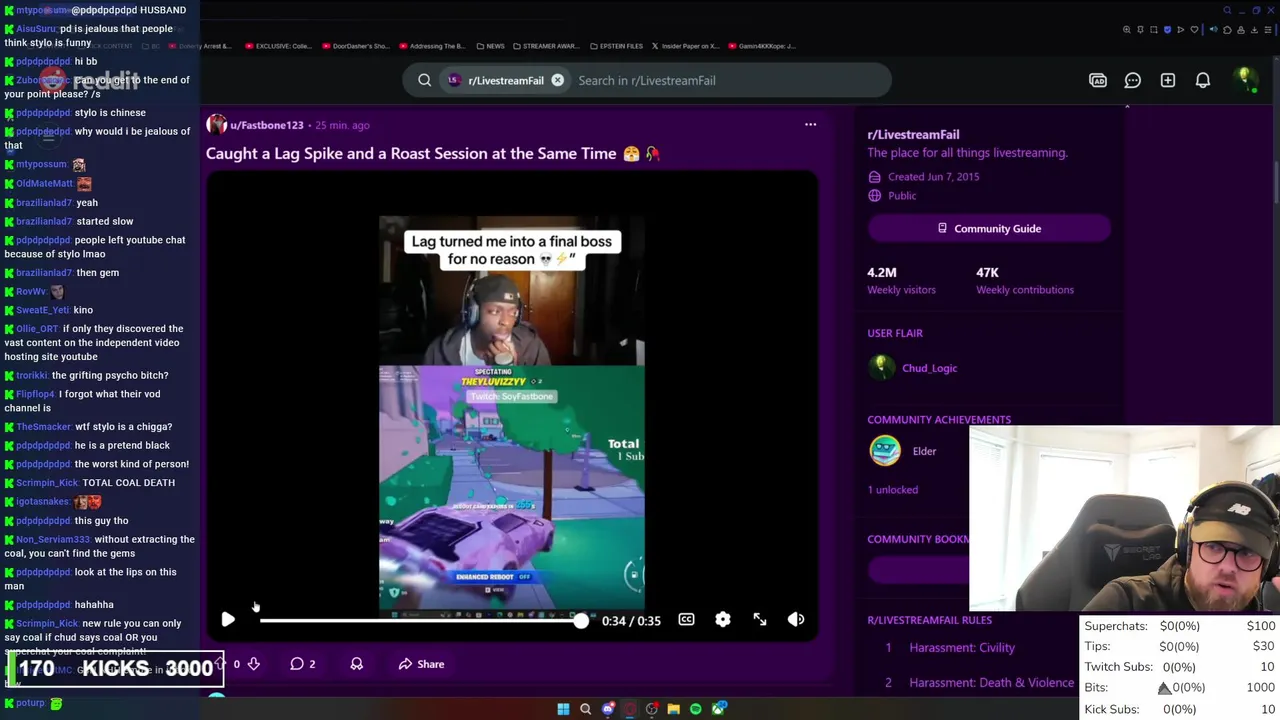1280x720 pixels.
Task: Open the NEWS bookmarks folder
Action: pos(490,46)
